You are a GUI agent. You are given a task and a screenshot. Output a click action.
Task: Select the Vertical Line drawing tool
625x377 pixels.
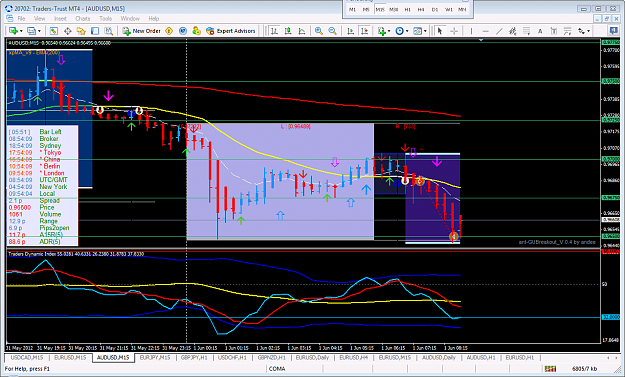click(x=471, y=31)
